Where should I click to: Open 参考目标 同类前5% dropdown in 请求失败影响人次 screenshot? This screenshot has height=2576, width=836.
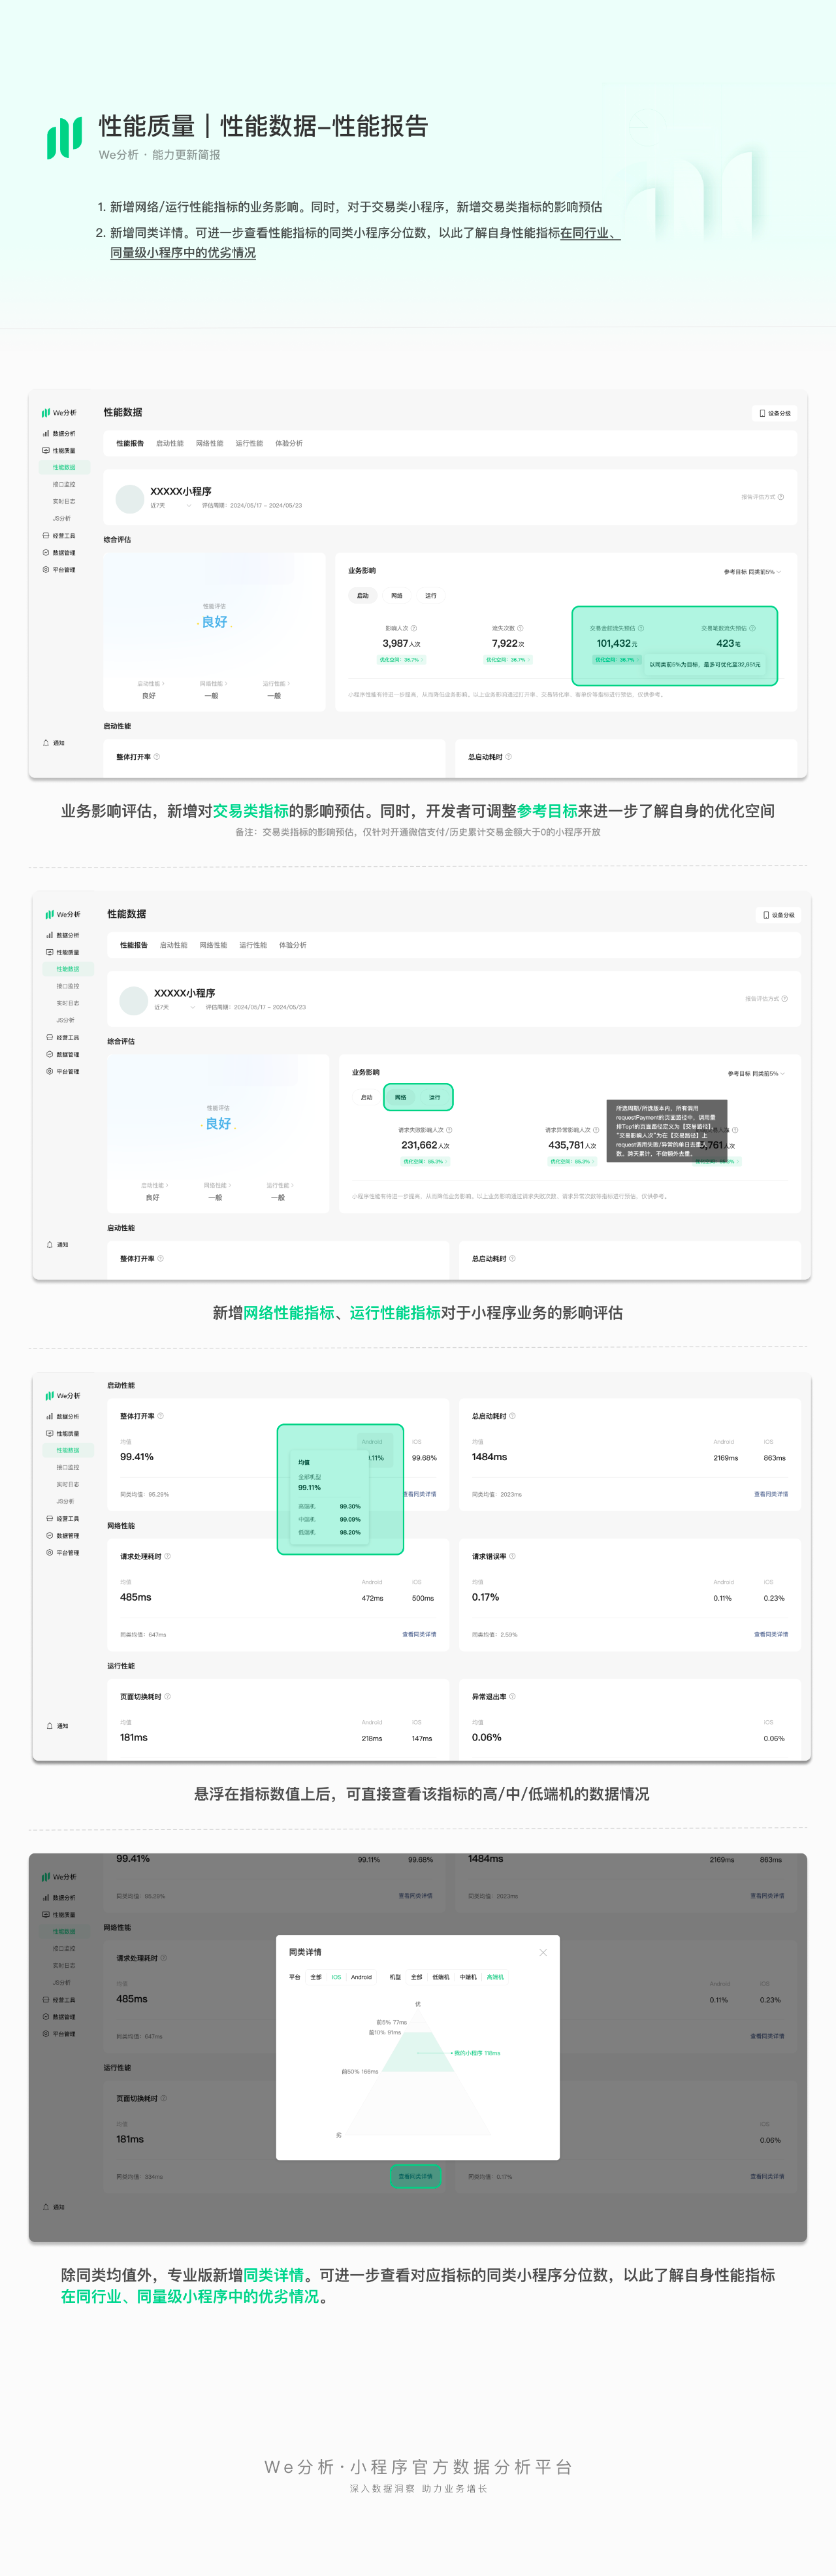coord(757,1074)
